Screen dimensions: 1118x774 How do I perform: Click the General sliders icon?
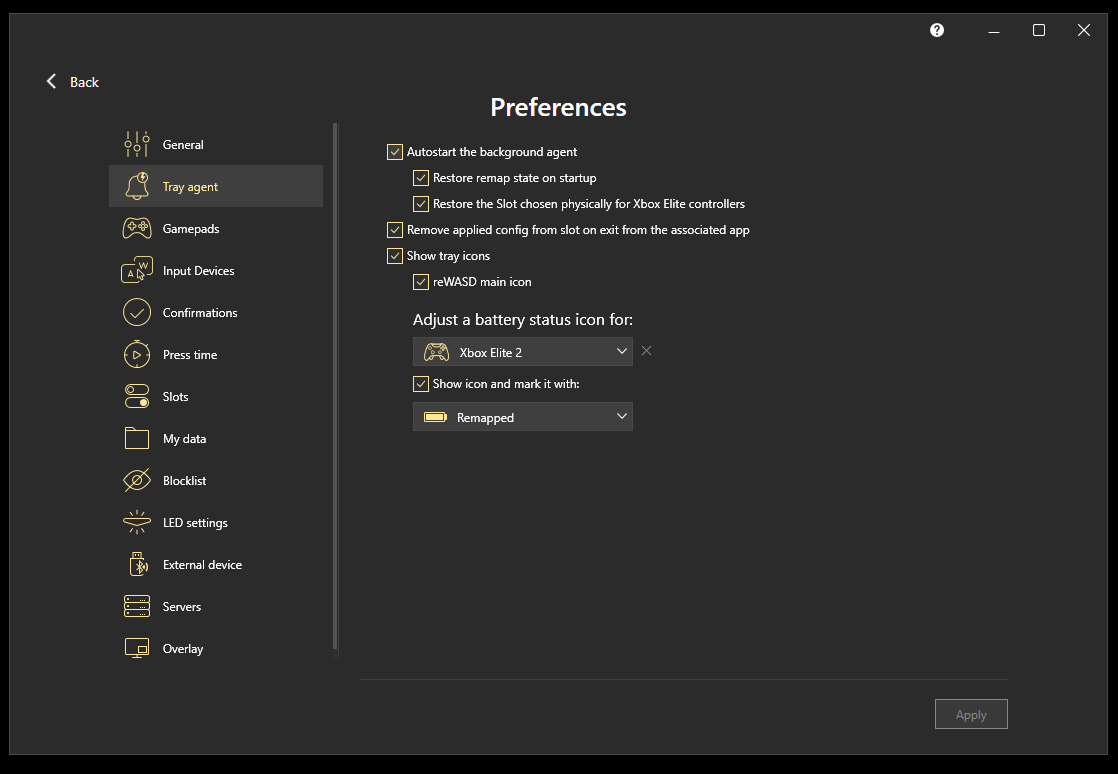point(137,145)
